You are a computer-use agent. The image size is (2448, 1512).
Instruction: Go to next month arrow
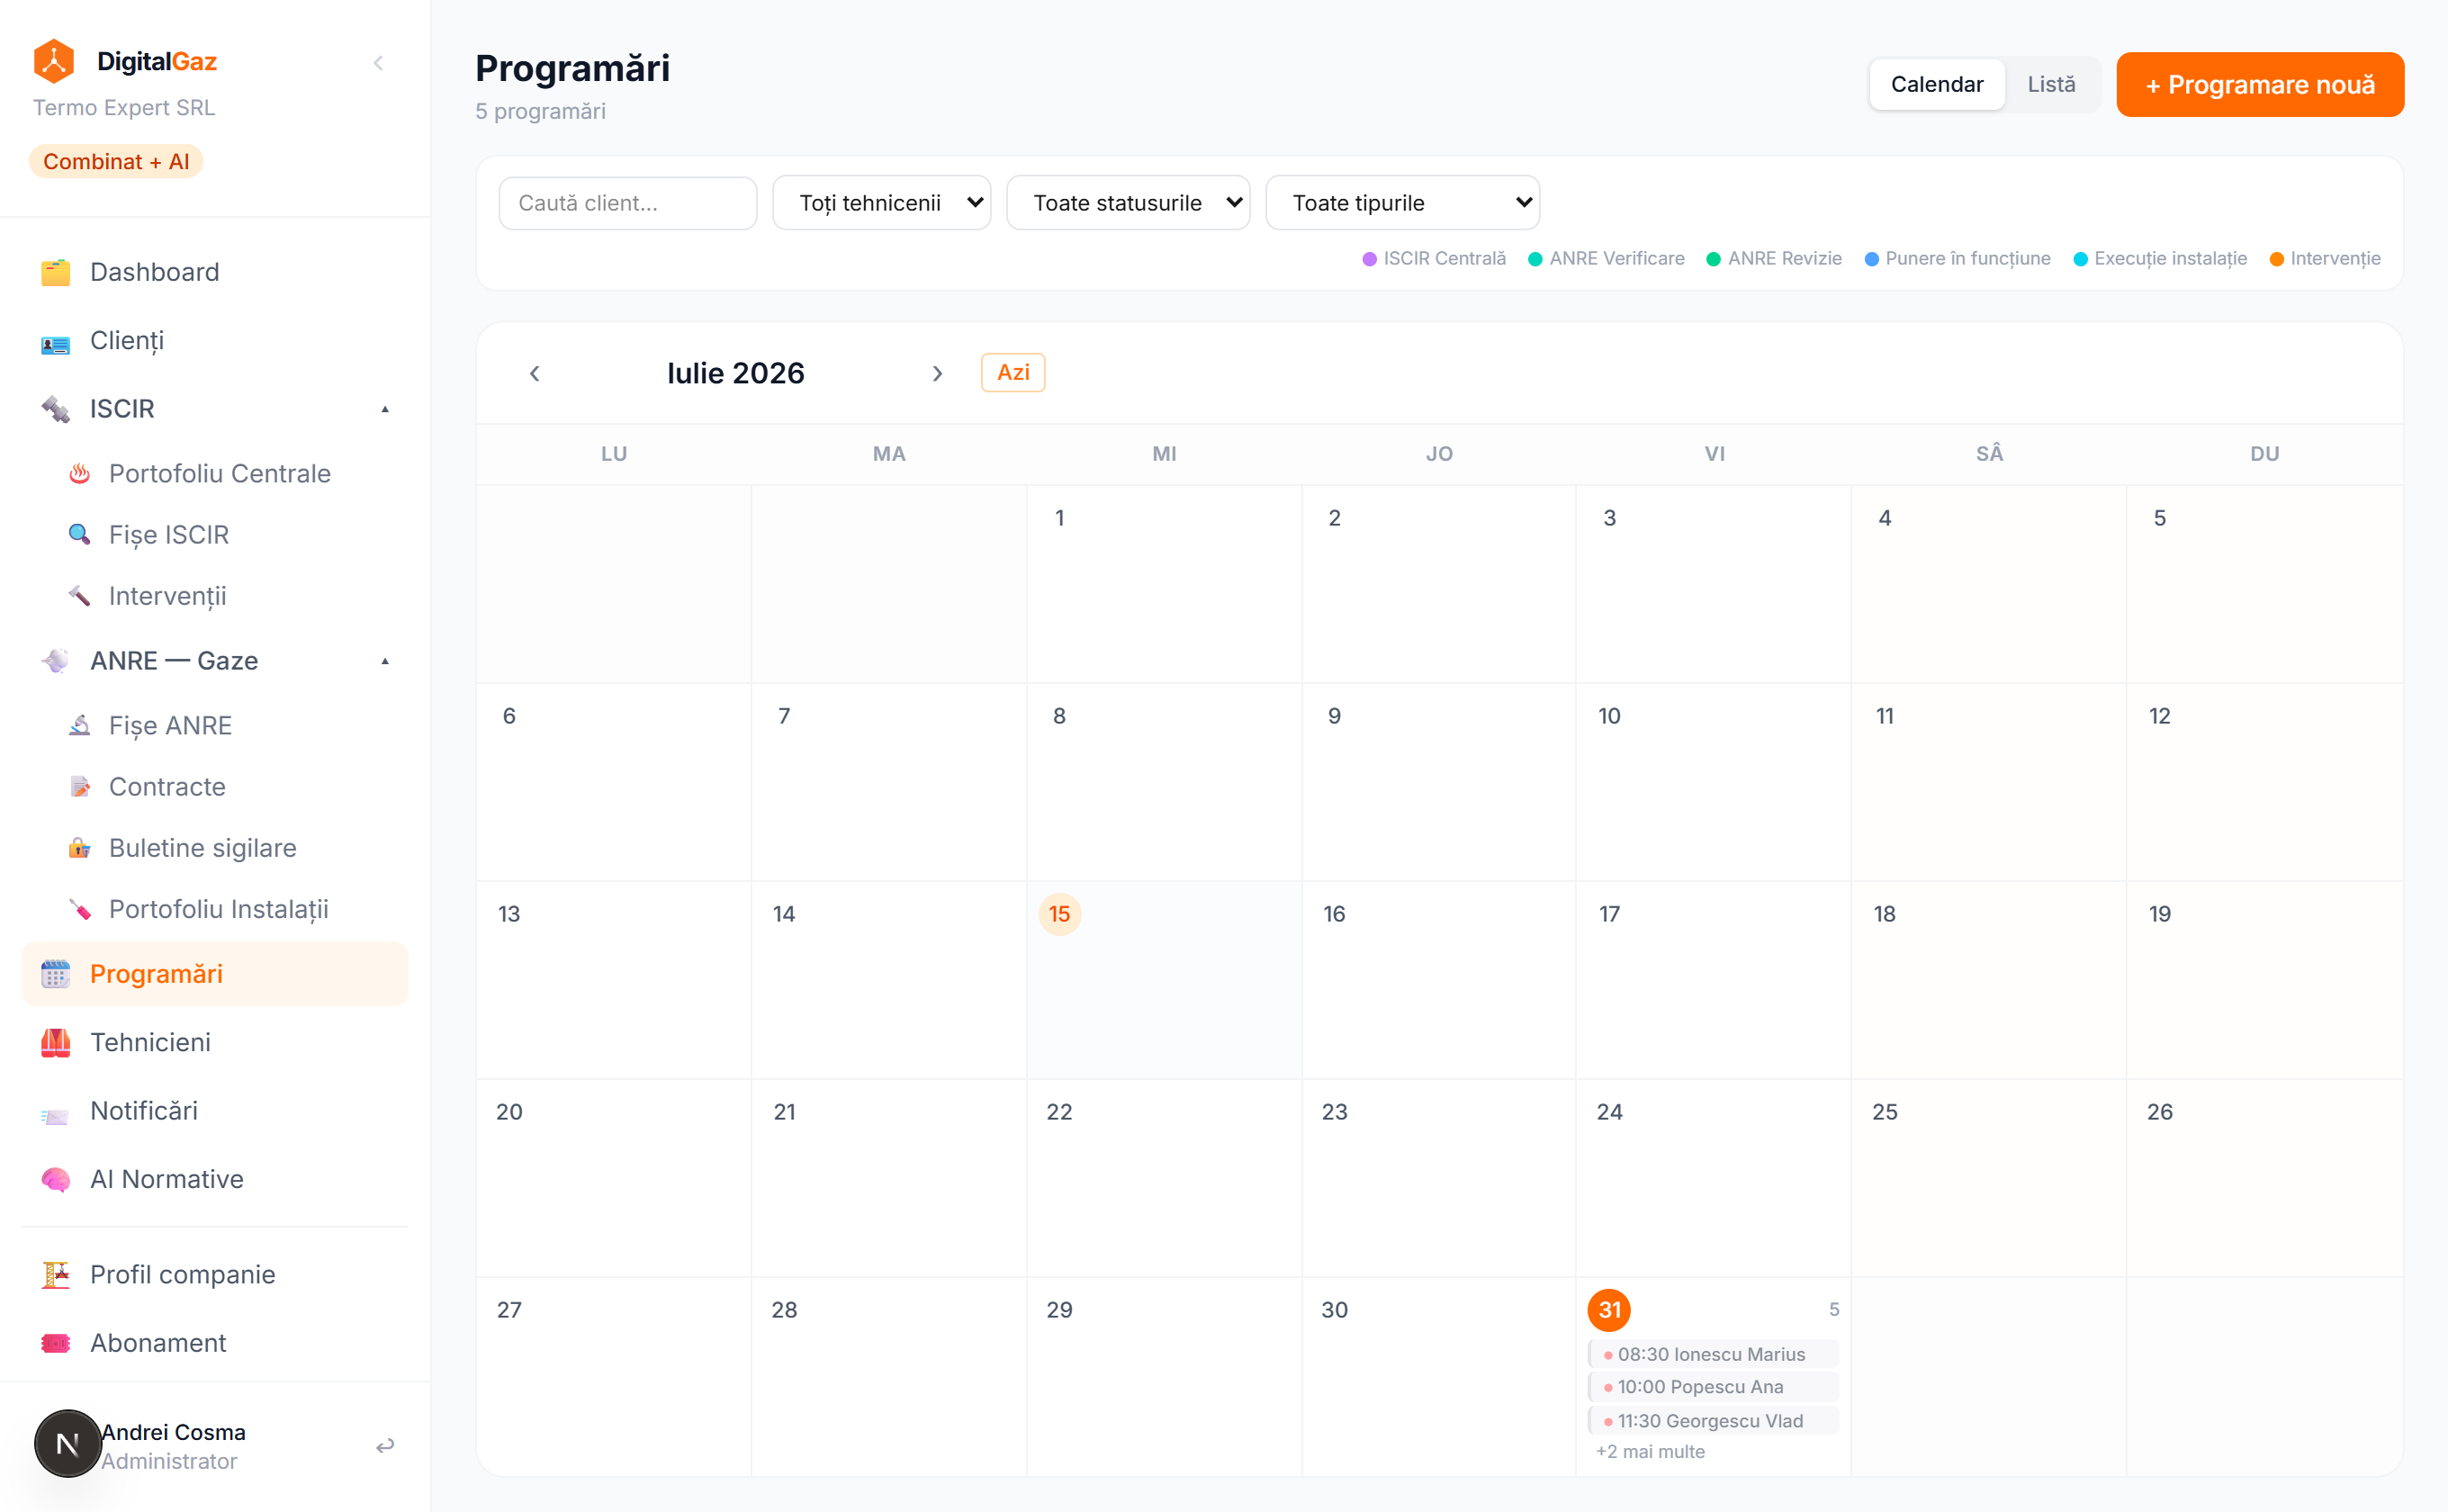click(x=937, y=373)
